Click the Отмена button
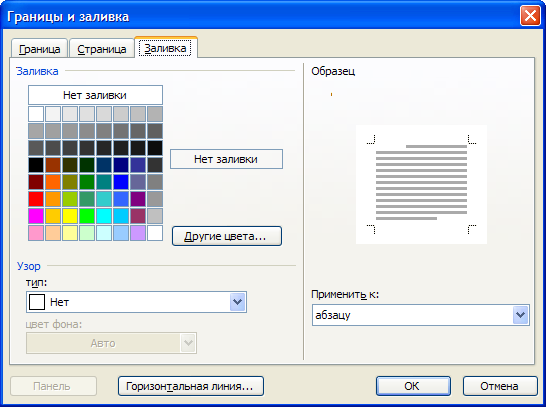 click(x=500, y=386)
